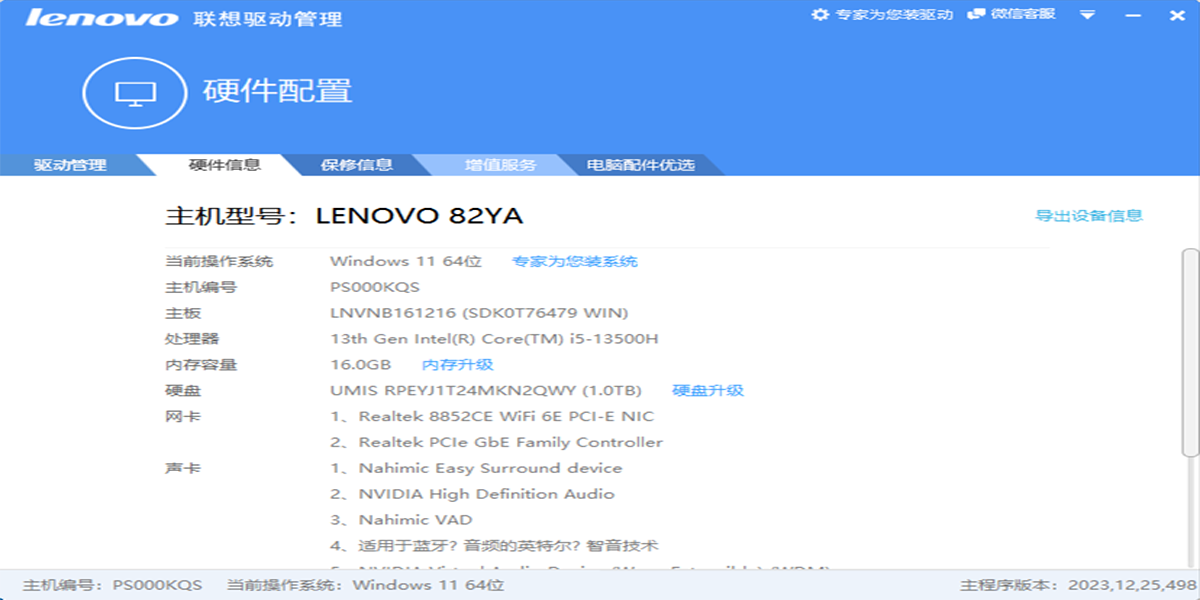Select the 硬件信息 tab
The height and width of the screenshot is (600, 1200).
pyautogui.click(x=225, y=165)
